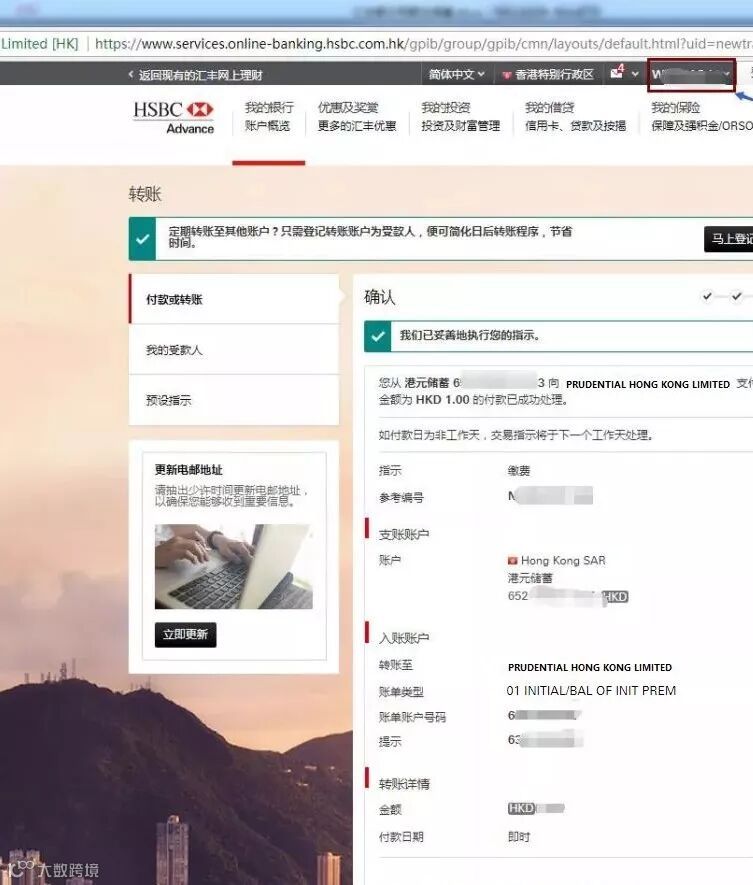Select 预设指示 in the side menu
This screenshot has width=753, height=885.
click(x=234, y=400)
